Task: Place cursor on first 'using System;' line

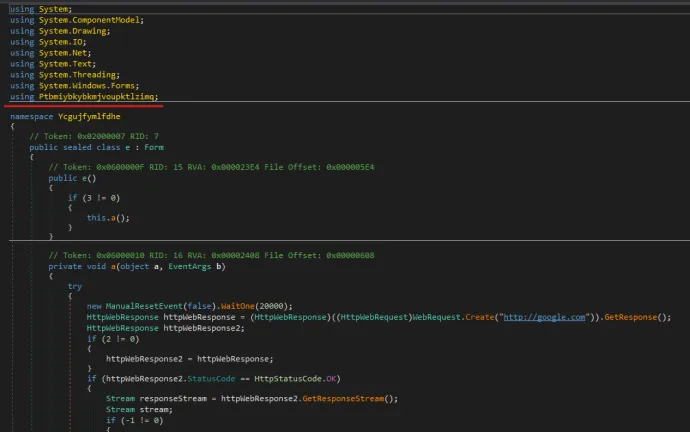Action: click(x=41, y=9)
